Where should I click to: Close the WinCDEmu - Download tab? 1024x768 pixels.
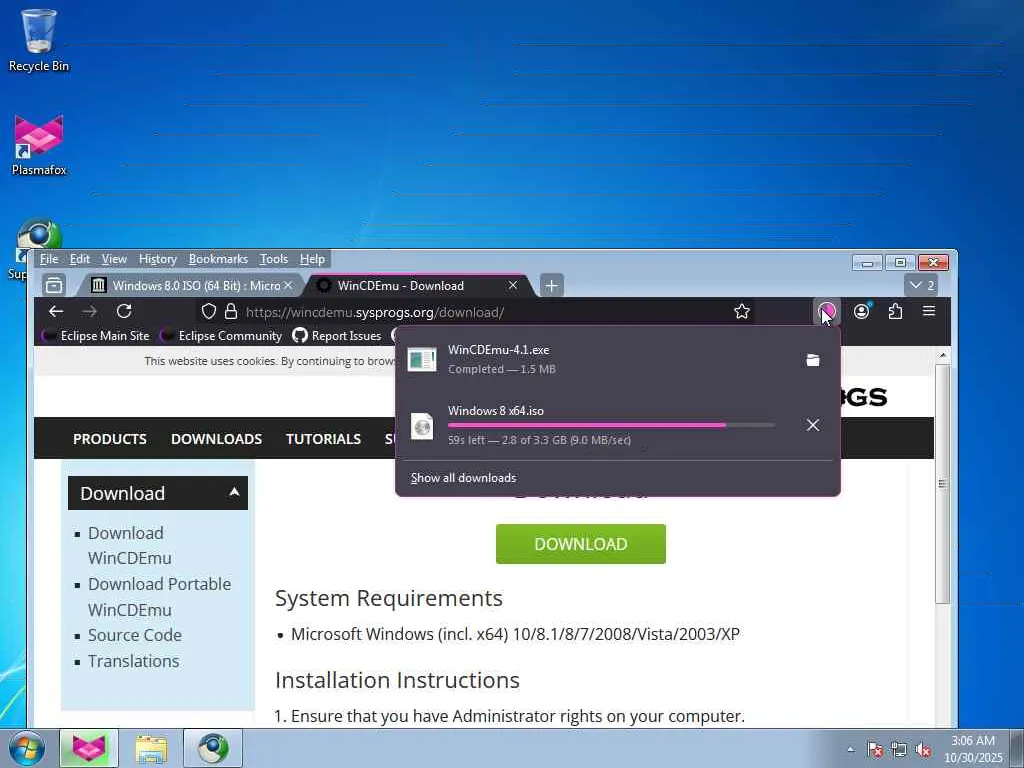[513, 285]
